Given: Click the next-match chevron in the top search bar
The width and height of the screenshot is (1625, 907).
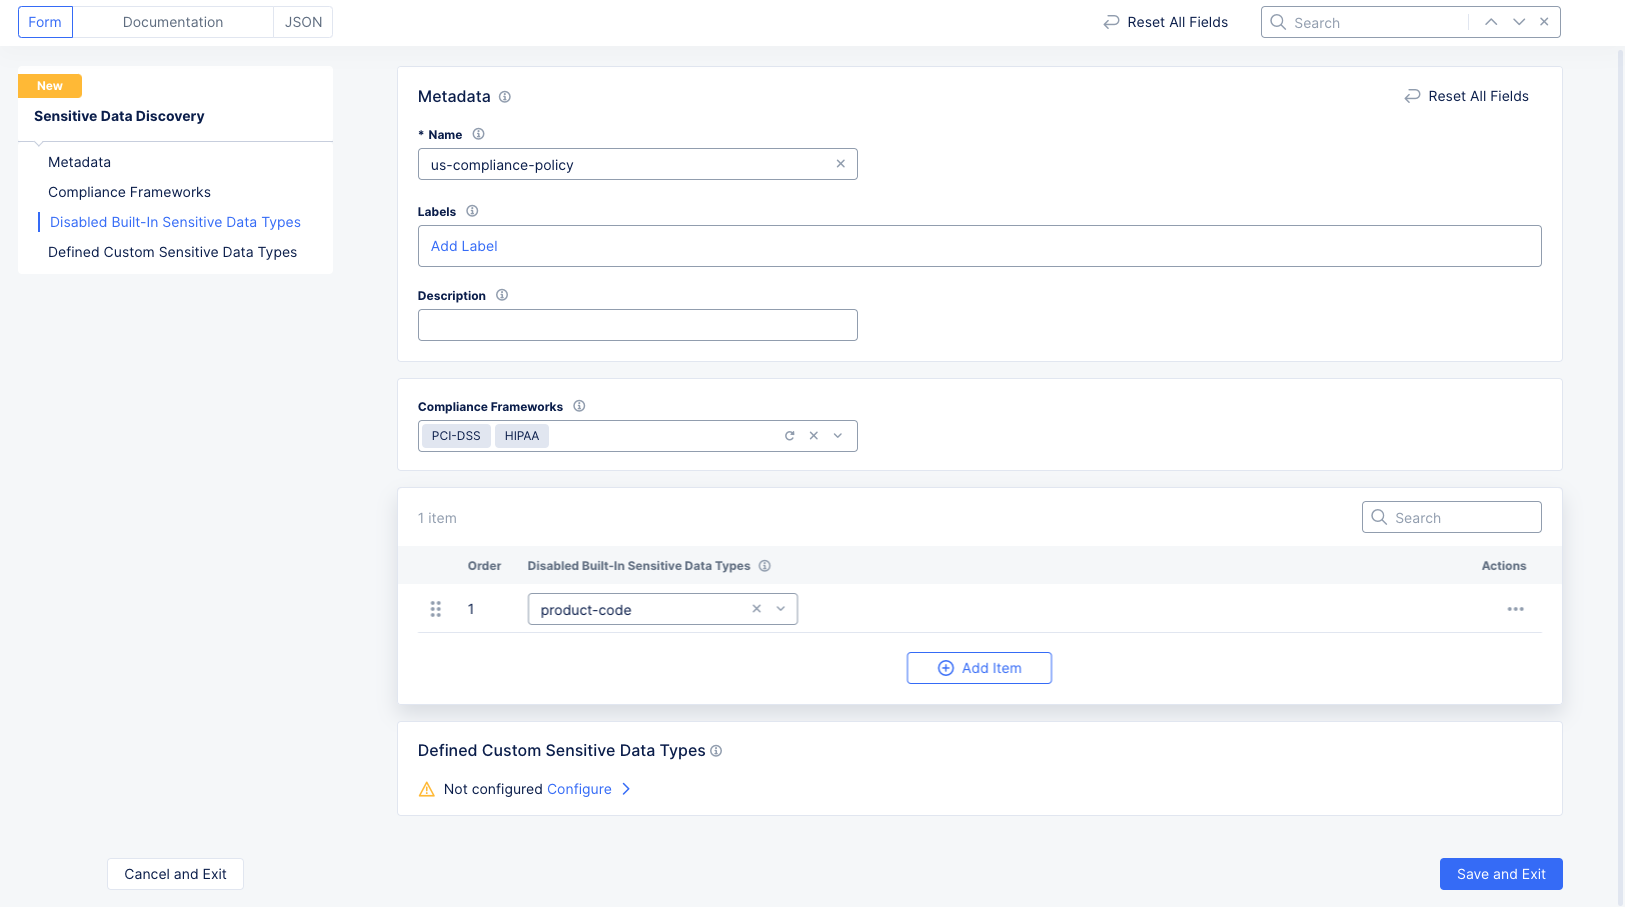Looking at the screenshot, I should pos(1518,21).
